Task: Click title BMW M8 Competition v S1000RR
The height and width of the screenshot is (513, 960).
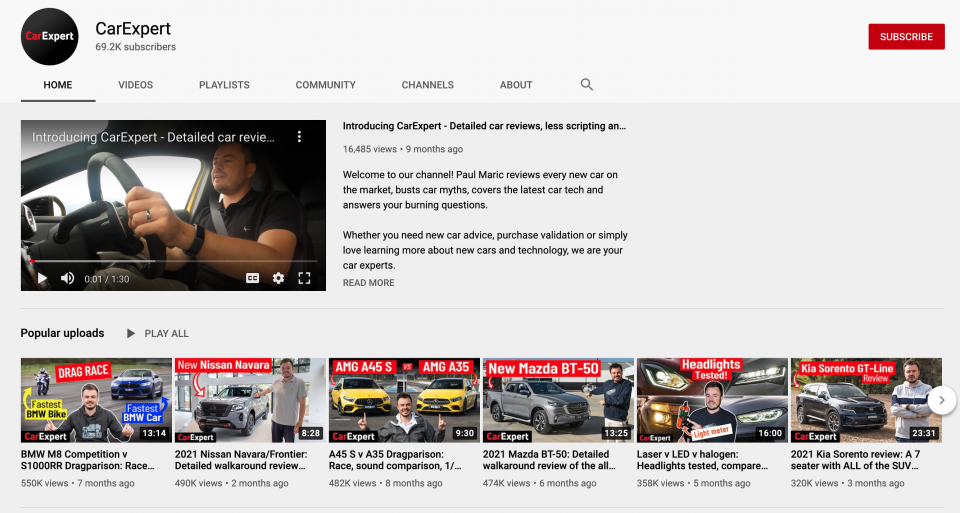Action: pos(88,460)
